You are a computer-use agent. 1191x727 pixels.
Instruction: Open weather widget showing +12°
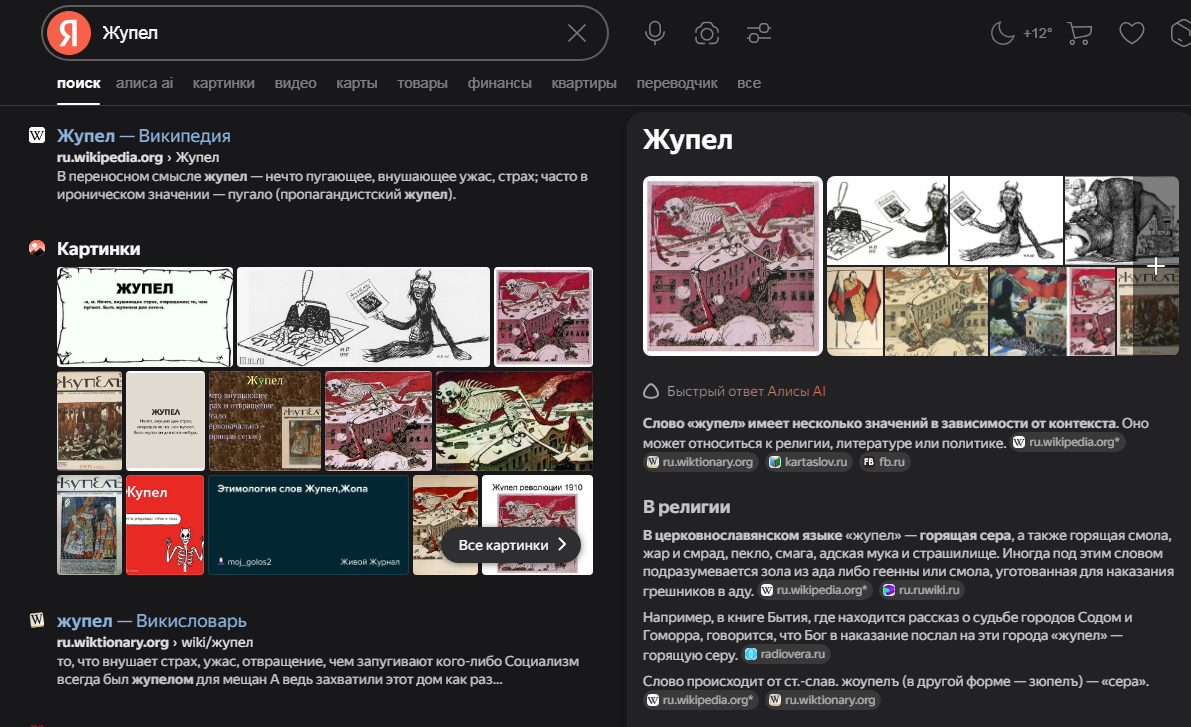[1022, 33]
